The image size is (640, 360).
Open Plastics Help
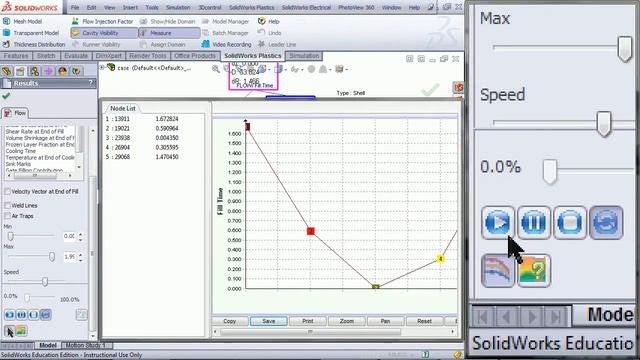pyautogui.click(x=269, y=21)
